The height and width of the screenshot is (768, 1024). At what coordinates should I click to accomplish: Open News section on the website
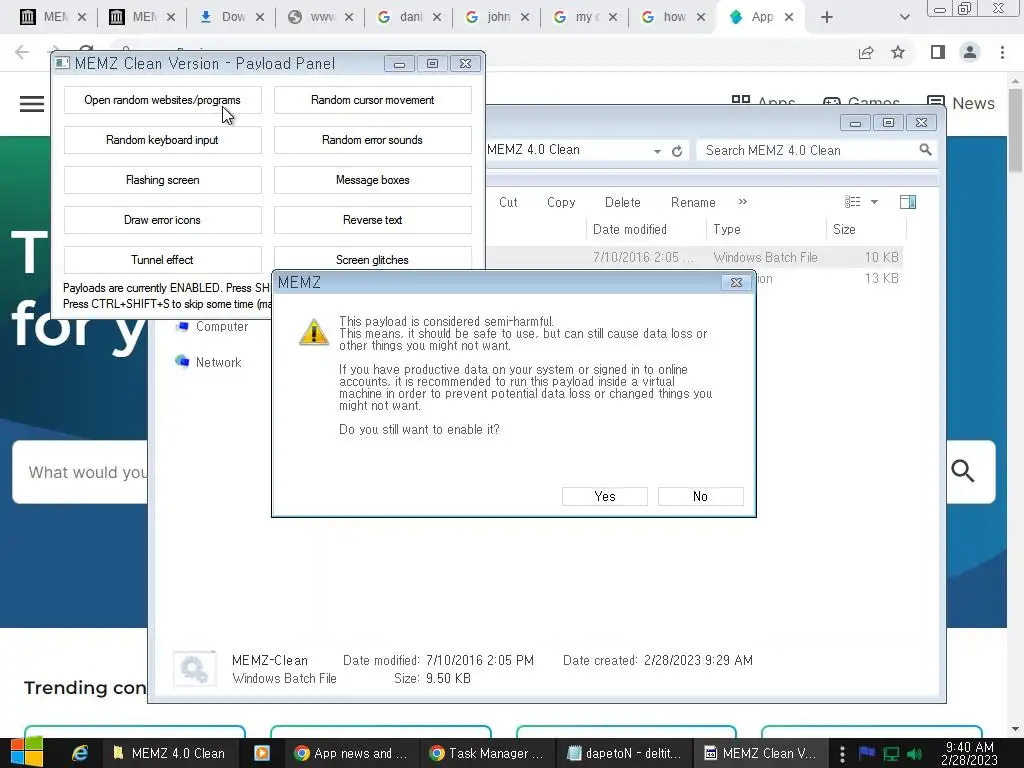point(961,103)
